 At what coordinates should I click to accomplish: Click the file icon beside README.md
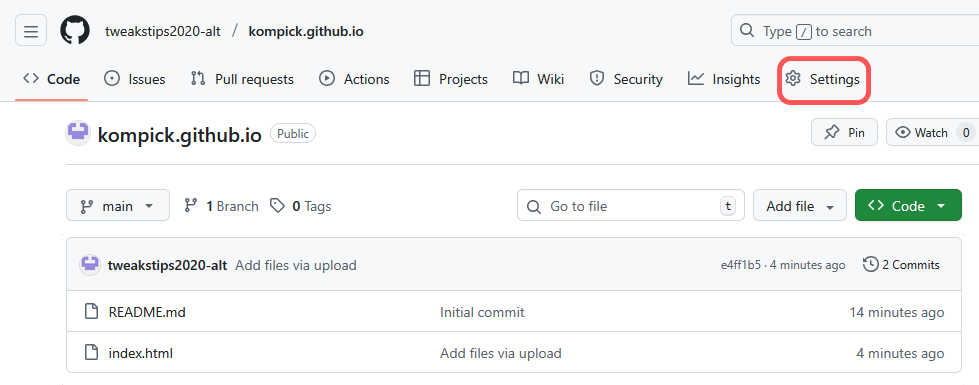[91, 311]
